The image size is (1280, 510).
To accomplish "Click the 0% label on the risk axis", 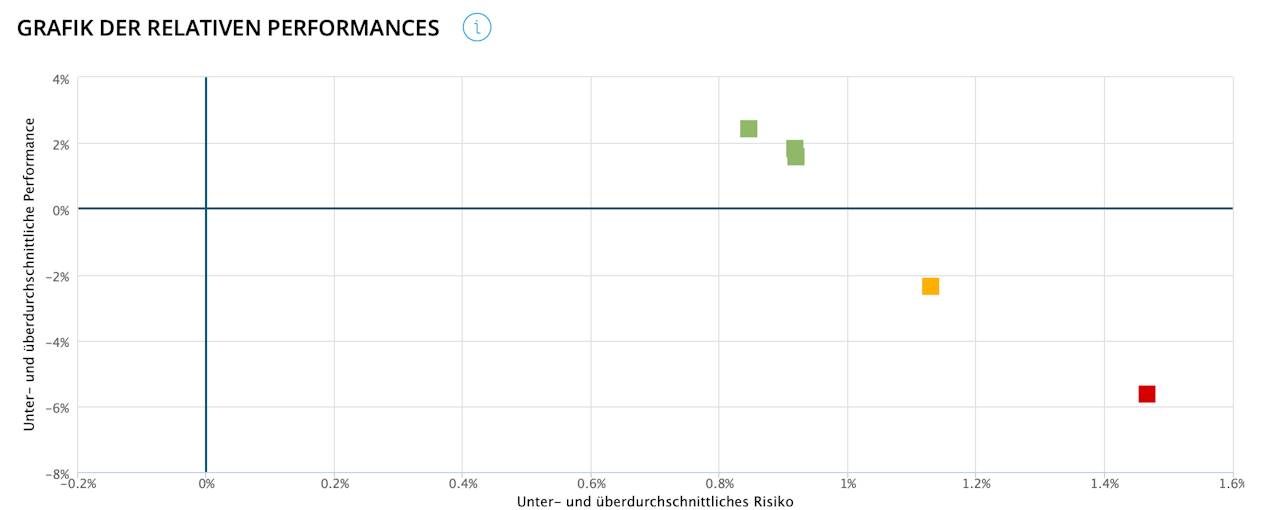I will [206, 484].
